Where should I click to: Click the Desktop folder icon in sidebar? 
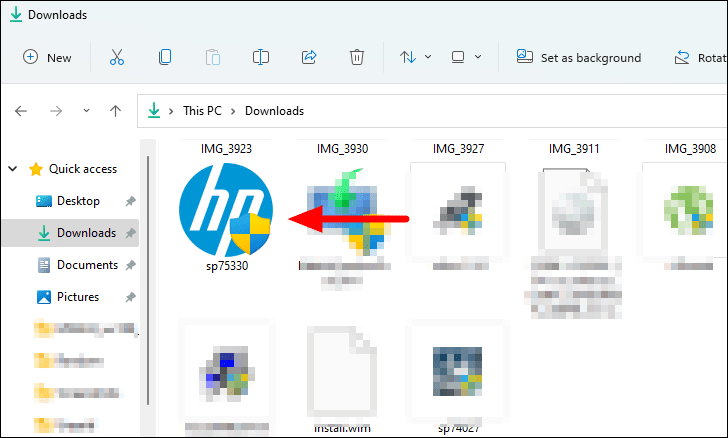tap(44, 201)
